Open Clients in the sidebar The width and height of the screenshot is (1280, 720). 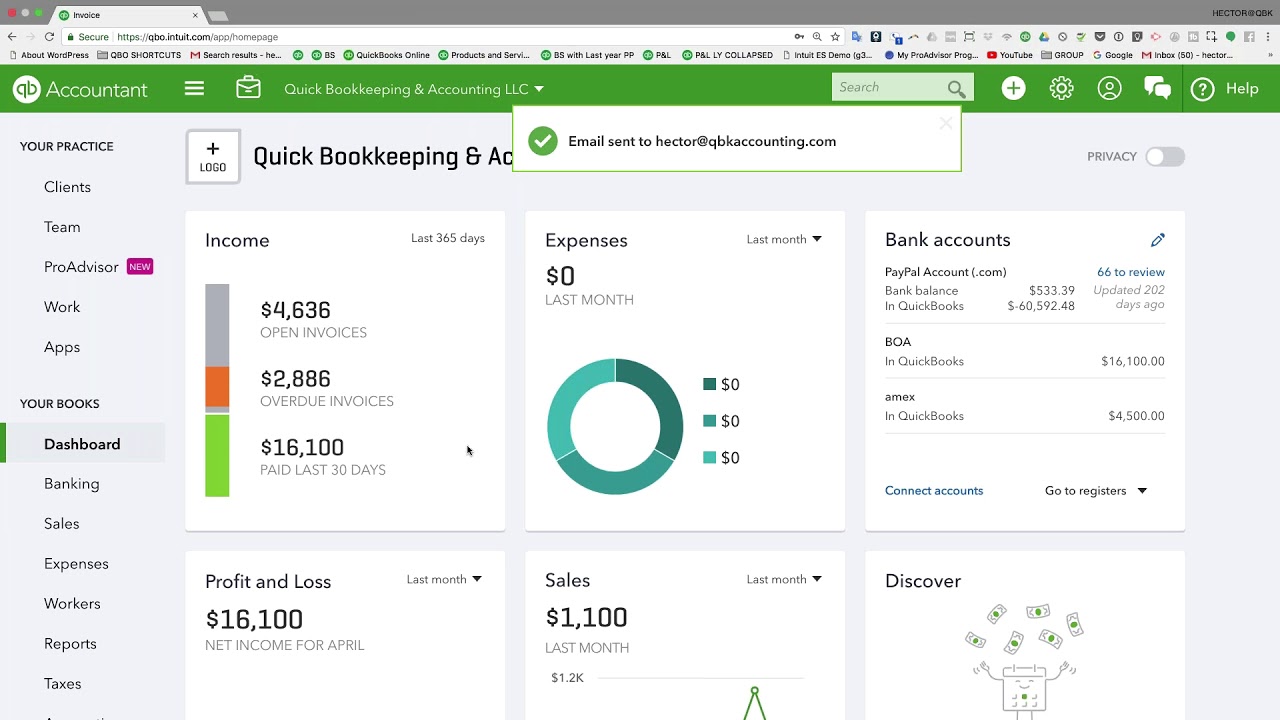point(67,187)
